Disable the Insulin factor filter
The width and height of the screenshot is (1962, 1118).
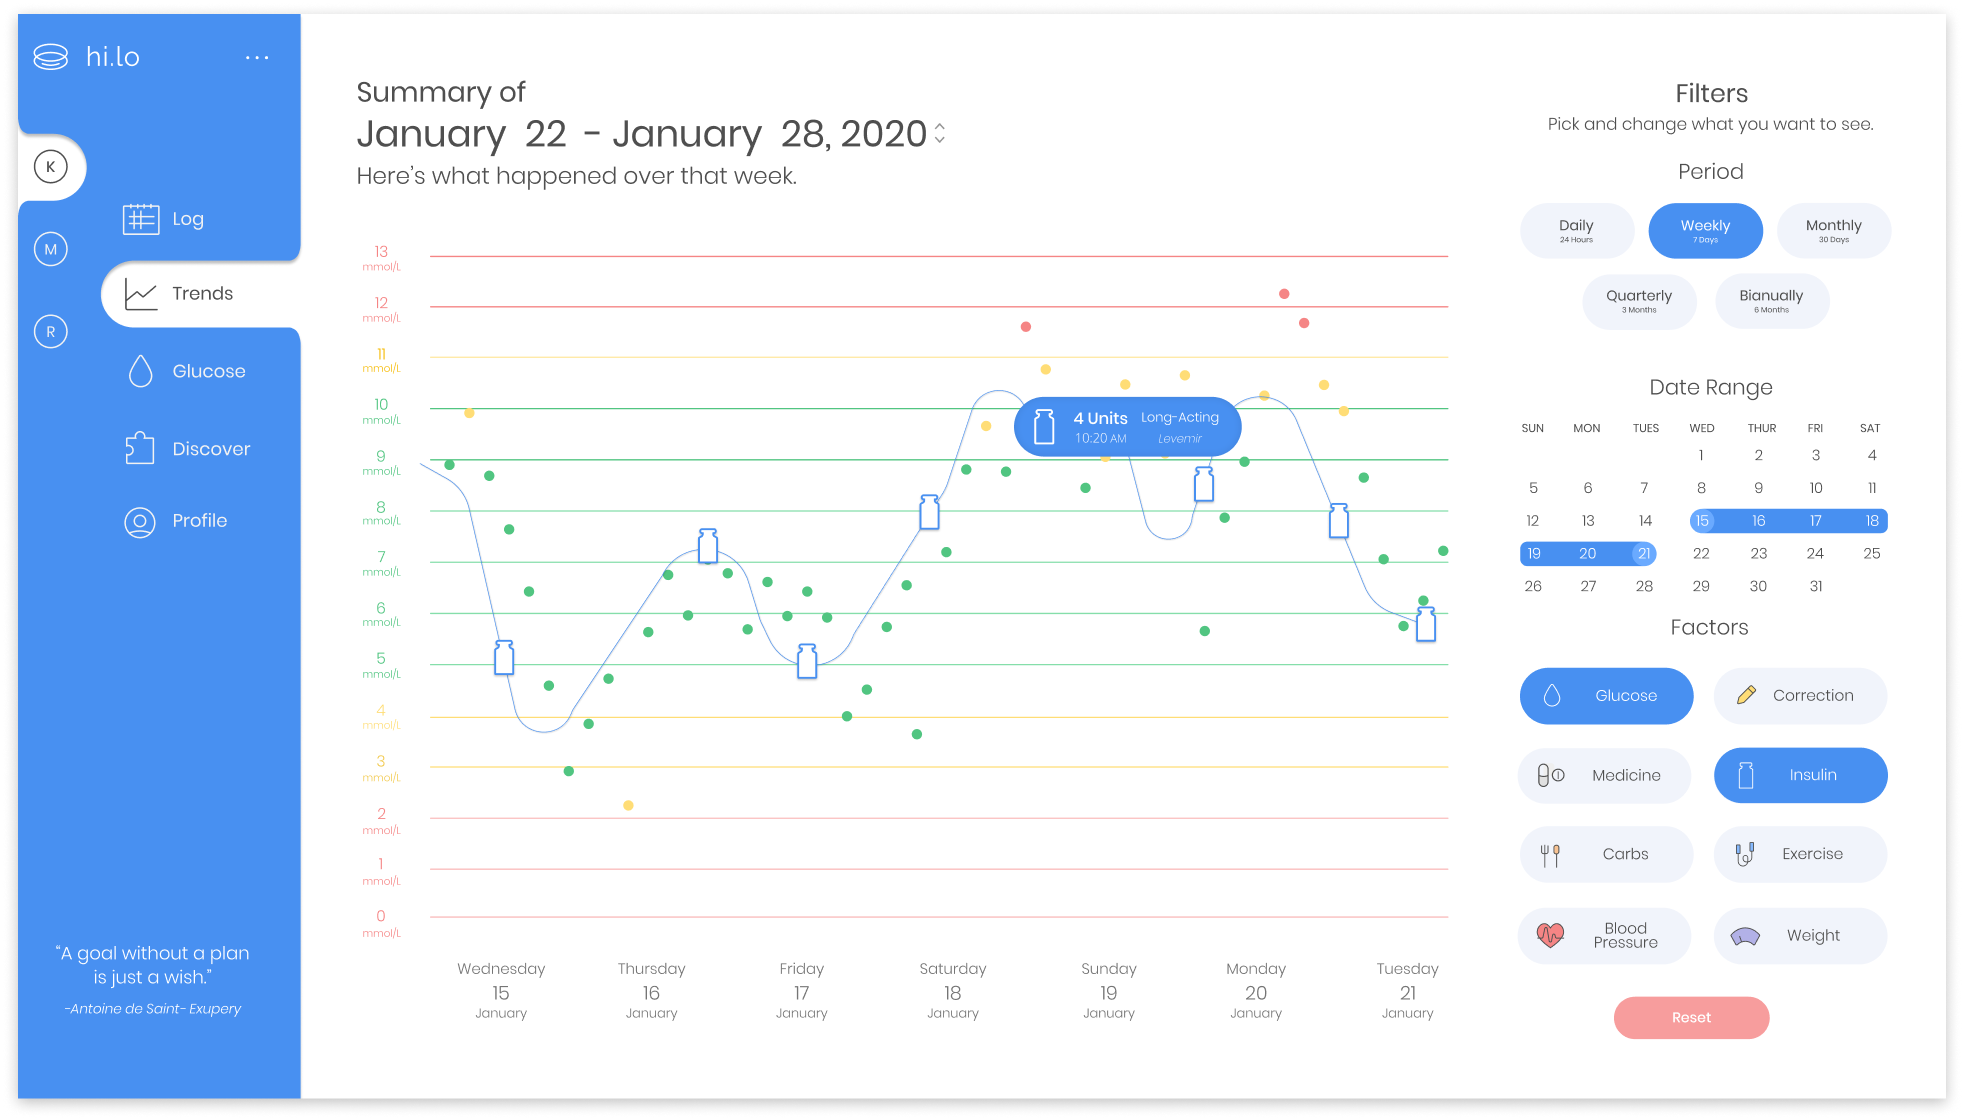pos(1800,775)
